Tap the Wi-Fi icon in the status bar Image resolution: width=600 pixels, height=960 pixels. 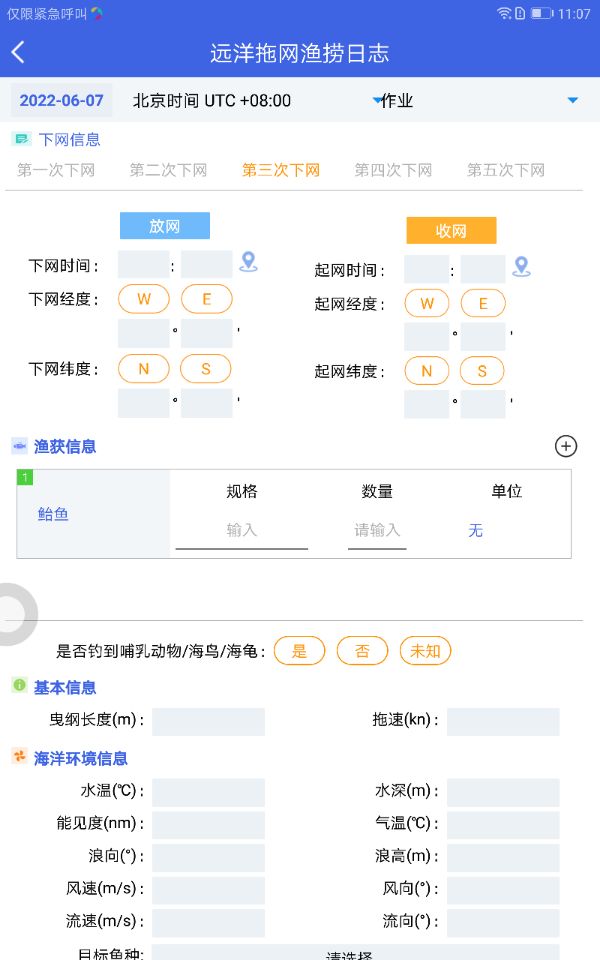pyautogui.click(x=503, y=12)
